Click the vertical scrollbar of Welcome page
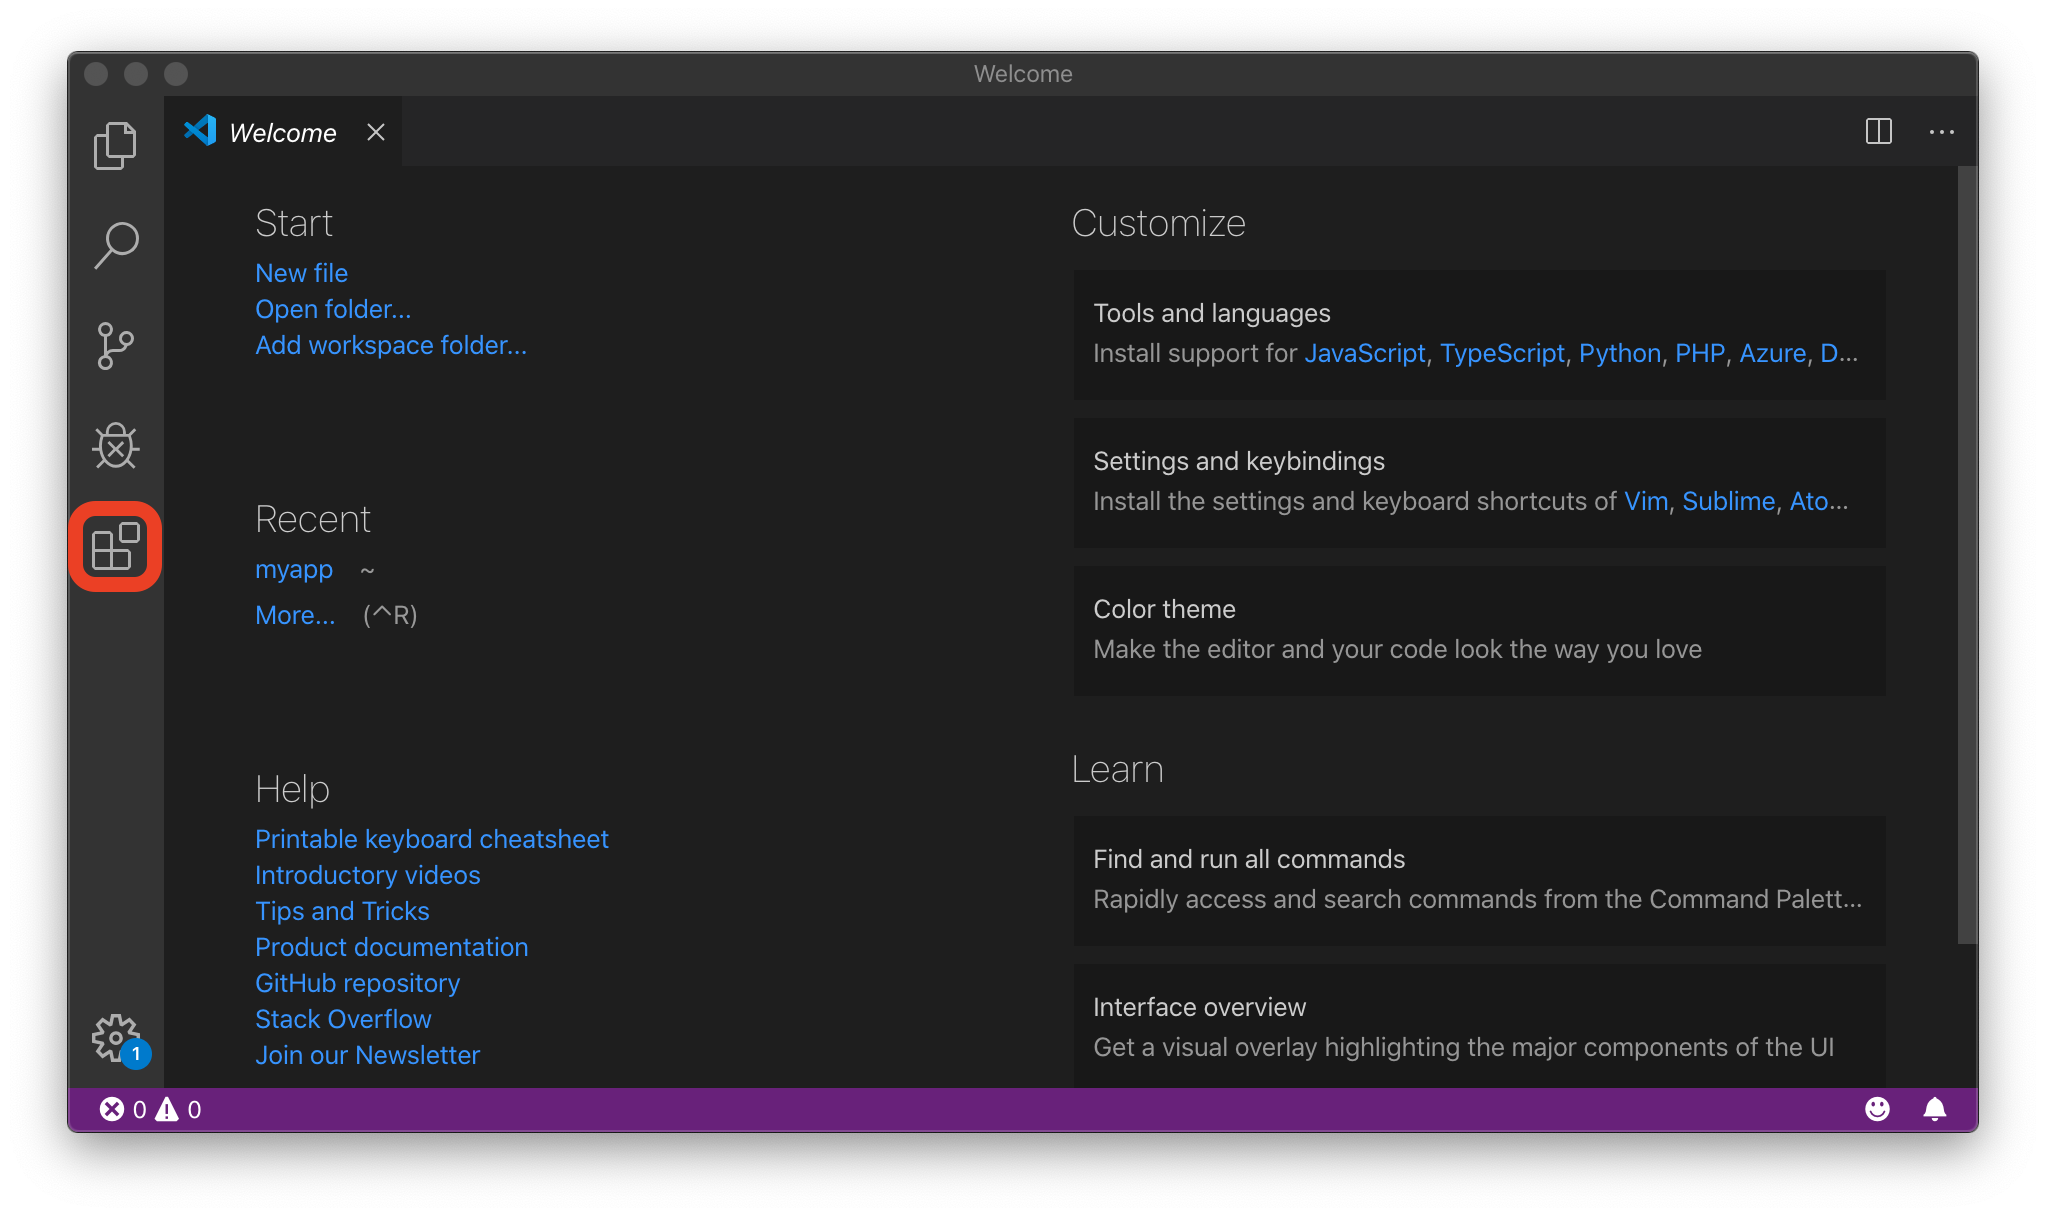Screen dimensions: 2046x1216 1966,555
